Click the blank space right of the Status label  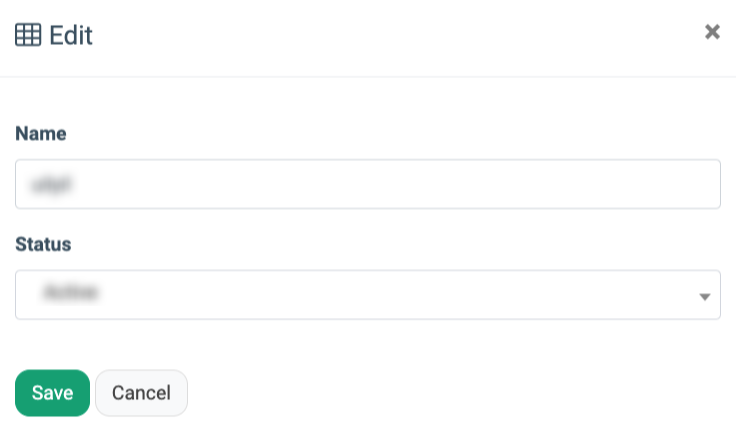coord(400,244)
